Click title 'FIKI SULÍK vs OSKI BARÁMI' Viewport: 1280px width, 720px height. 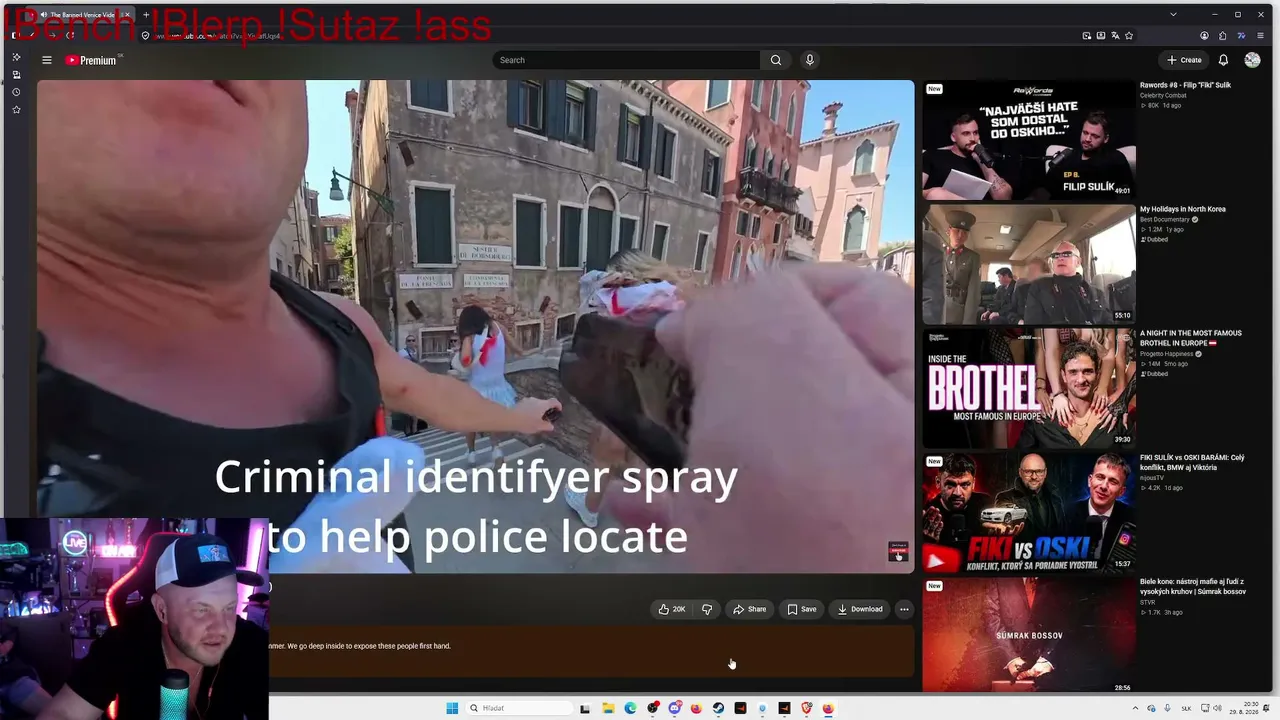(x=1192, y=462)
